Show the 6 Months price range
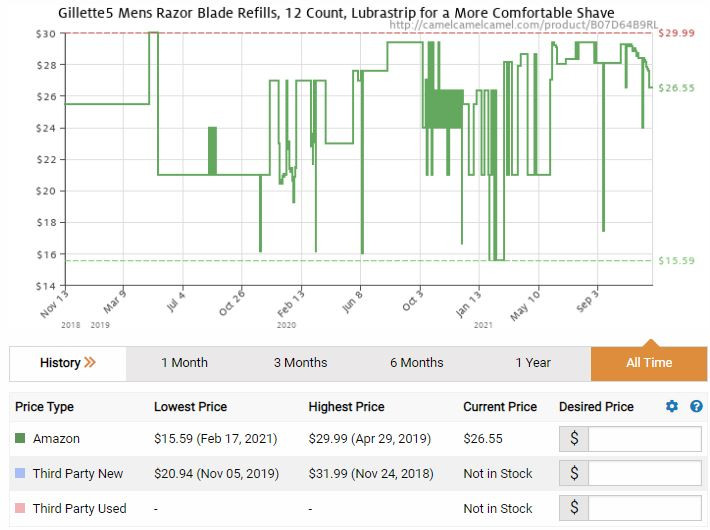This screenshot has height=530, width=710. (417, 363)
